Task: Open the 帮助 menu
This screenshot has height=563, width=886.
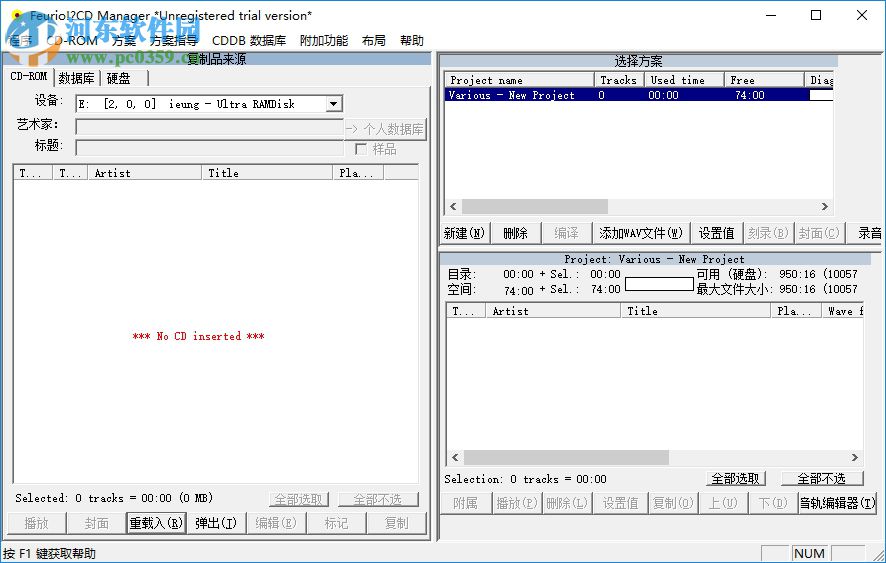Action: (x=411, y=41)
